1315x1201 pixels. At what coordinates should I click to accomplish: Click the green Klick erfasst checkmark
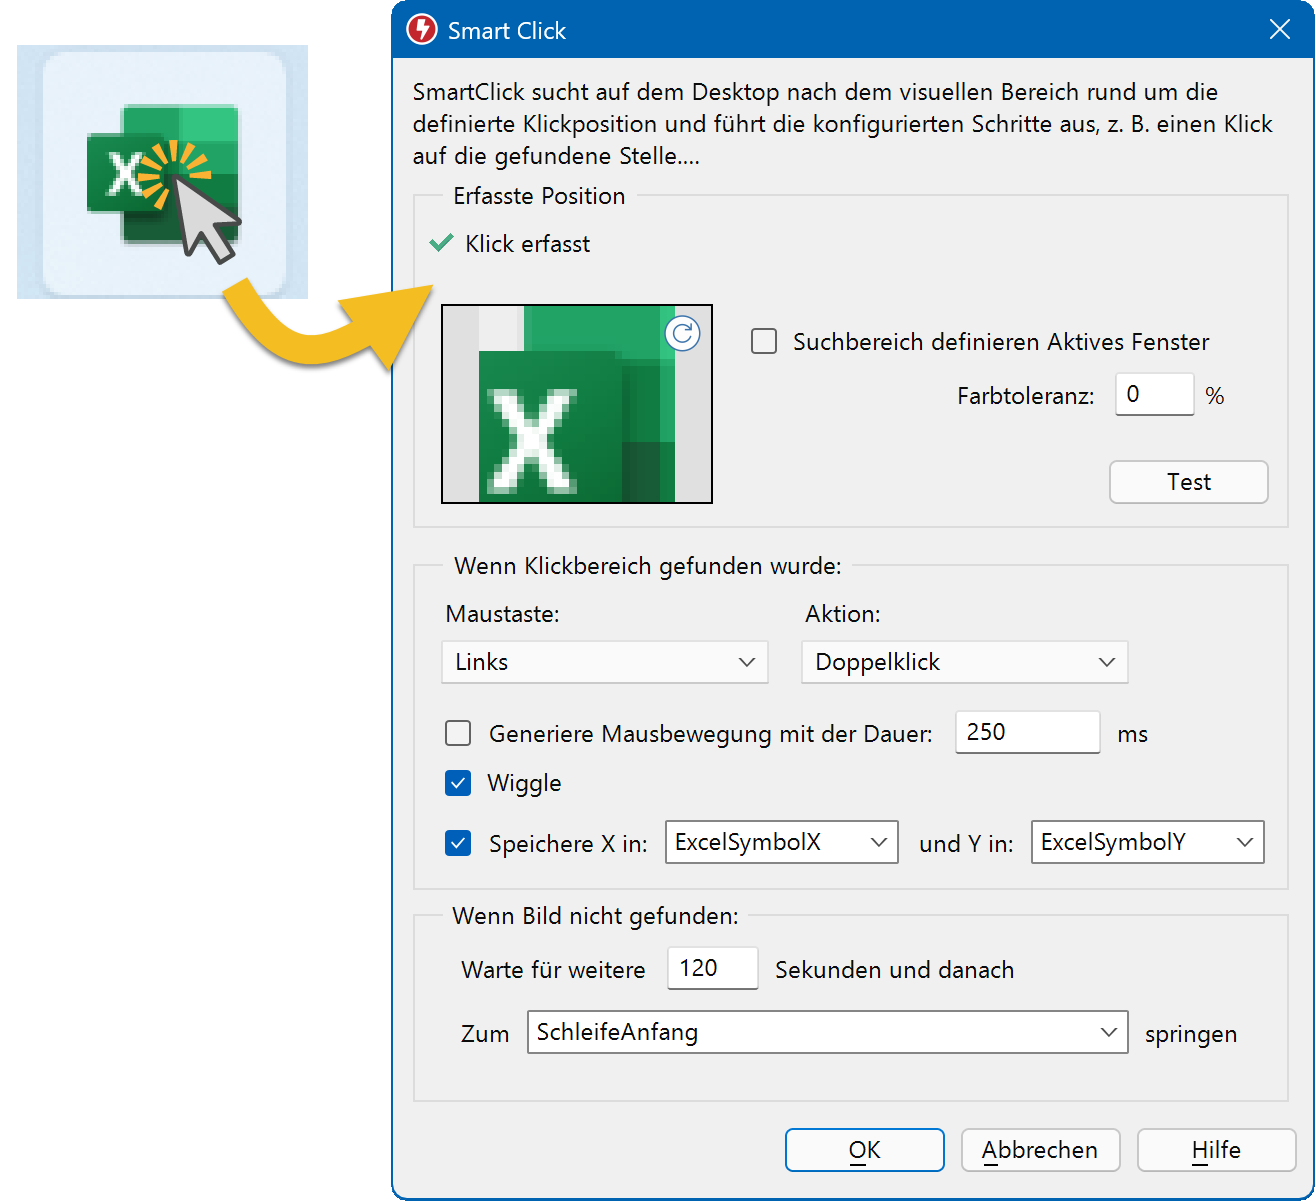pyautogui.click(x=441, y=243)
